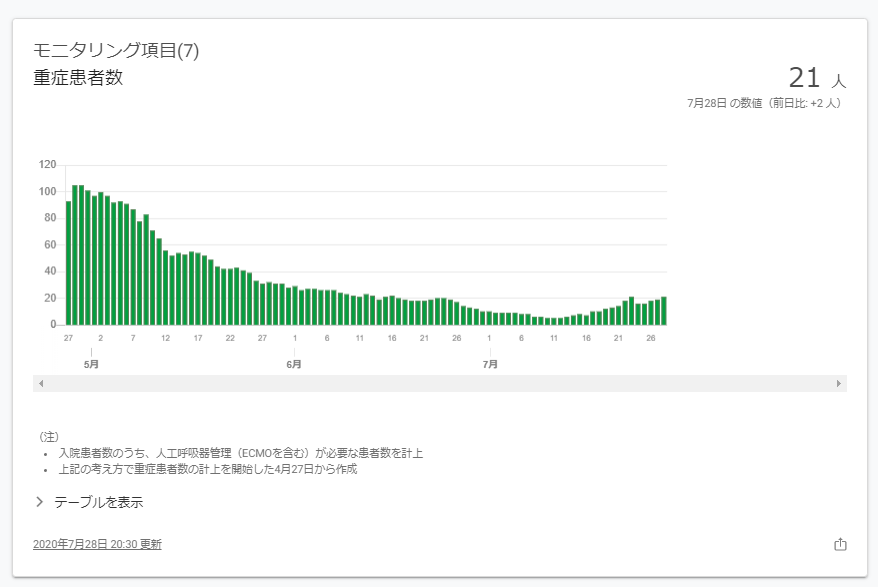
Task: Click the 120 y-axis label
Action: point(48,165)
